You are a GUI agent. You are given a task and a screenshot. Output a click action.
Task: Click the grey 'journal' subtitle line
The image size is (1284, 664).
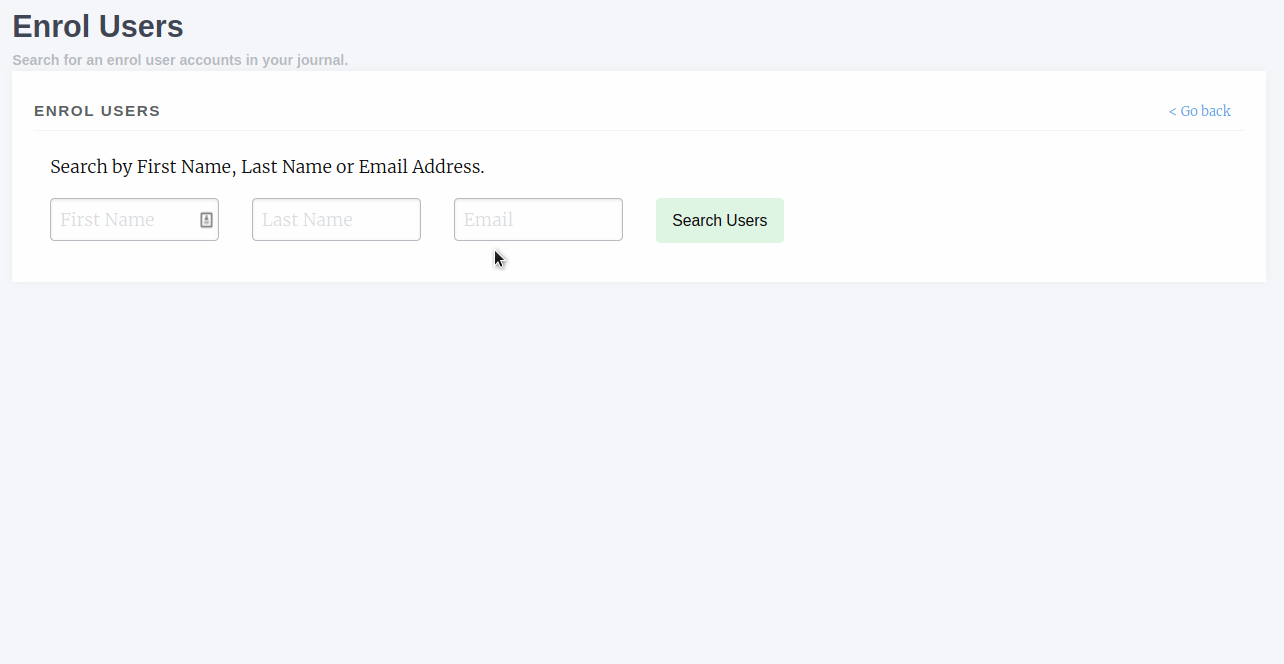point(180,60)
